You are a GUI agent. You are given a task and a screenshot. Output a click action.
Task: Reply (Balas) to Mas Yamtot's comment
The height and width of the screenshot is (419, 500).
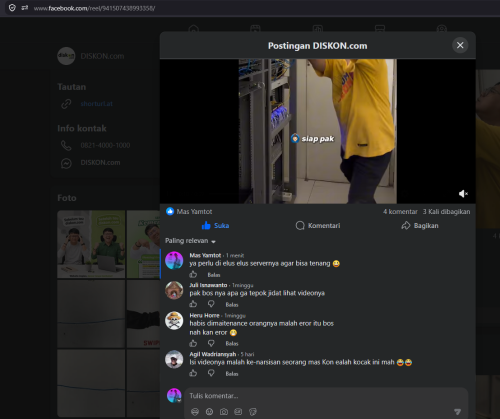(x=214, y=275)
